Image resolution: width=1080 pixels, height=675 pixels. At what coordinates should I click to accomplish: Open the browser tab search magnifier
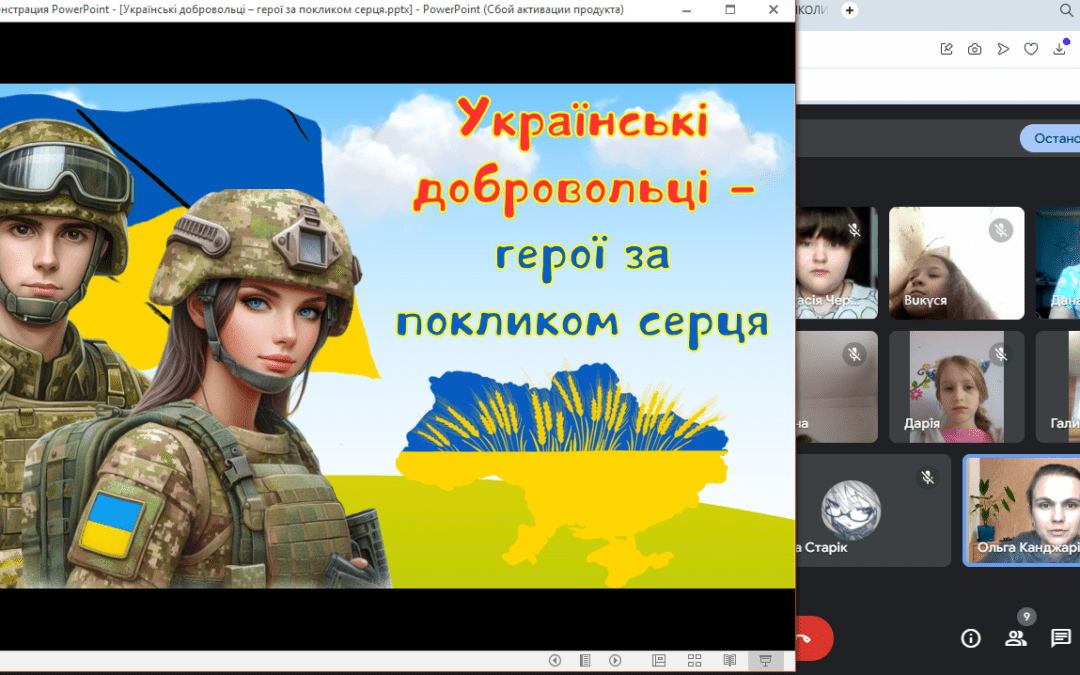click(1066, 10)
